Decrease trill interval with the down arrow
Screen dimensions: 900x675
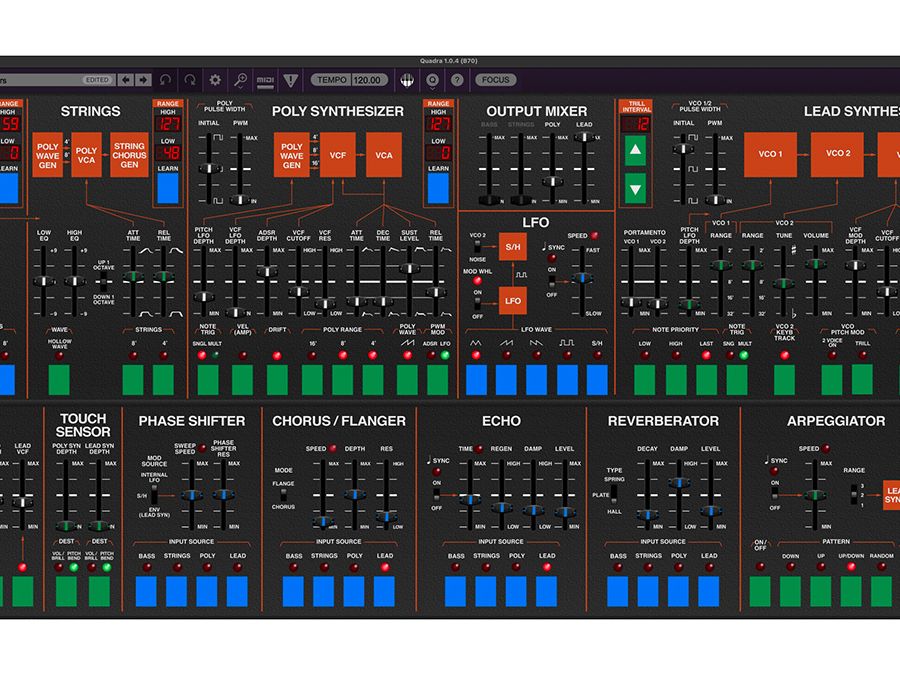(x=635, y=189)
